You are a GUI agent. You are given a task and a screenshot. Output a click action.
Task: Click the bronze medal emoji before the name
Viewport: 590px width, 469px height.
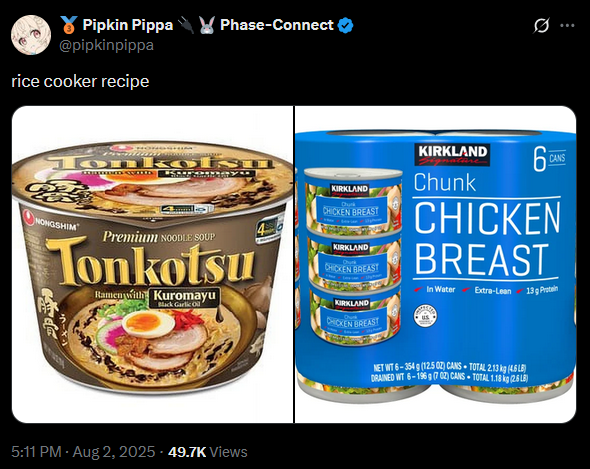pos(69,25)
